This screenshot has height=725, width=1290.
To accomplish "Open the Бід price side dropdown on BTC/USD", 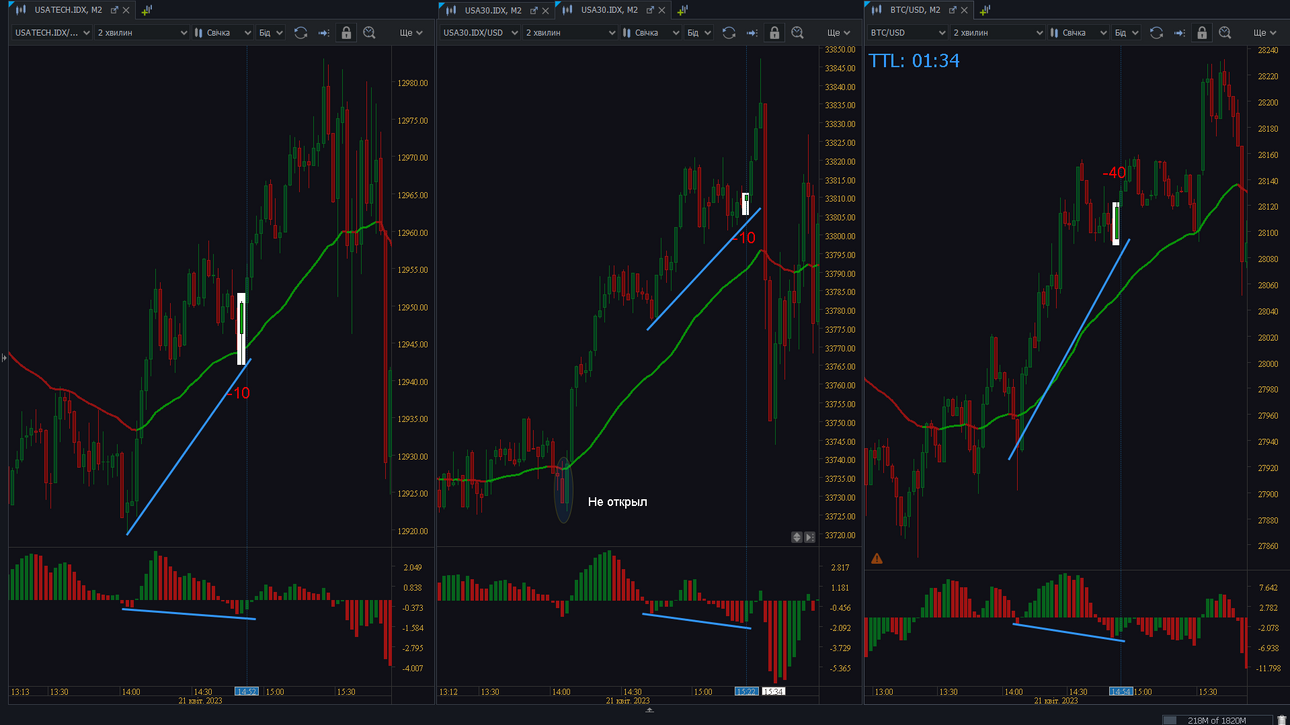I will 1127,33.
